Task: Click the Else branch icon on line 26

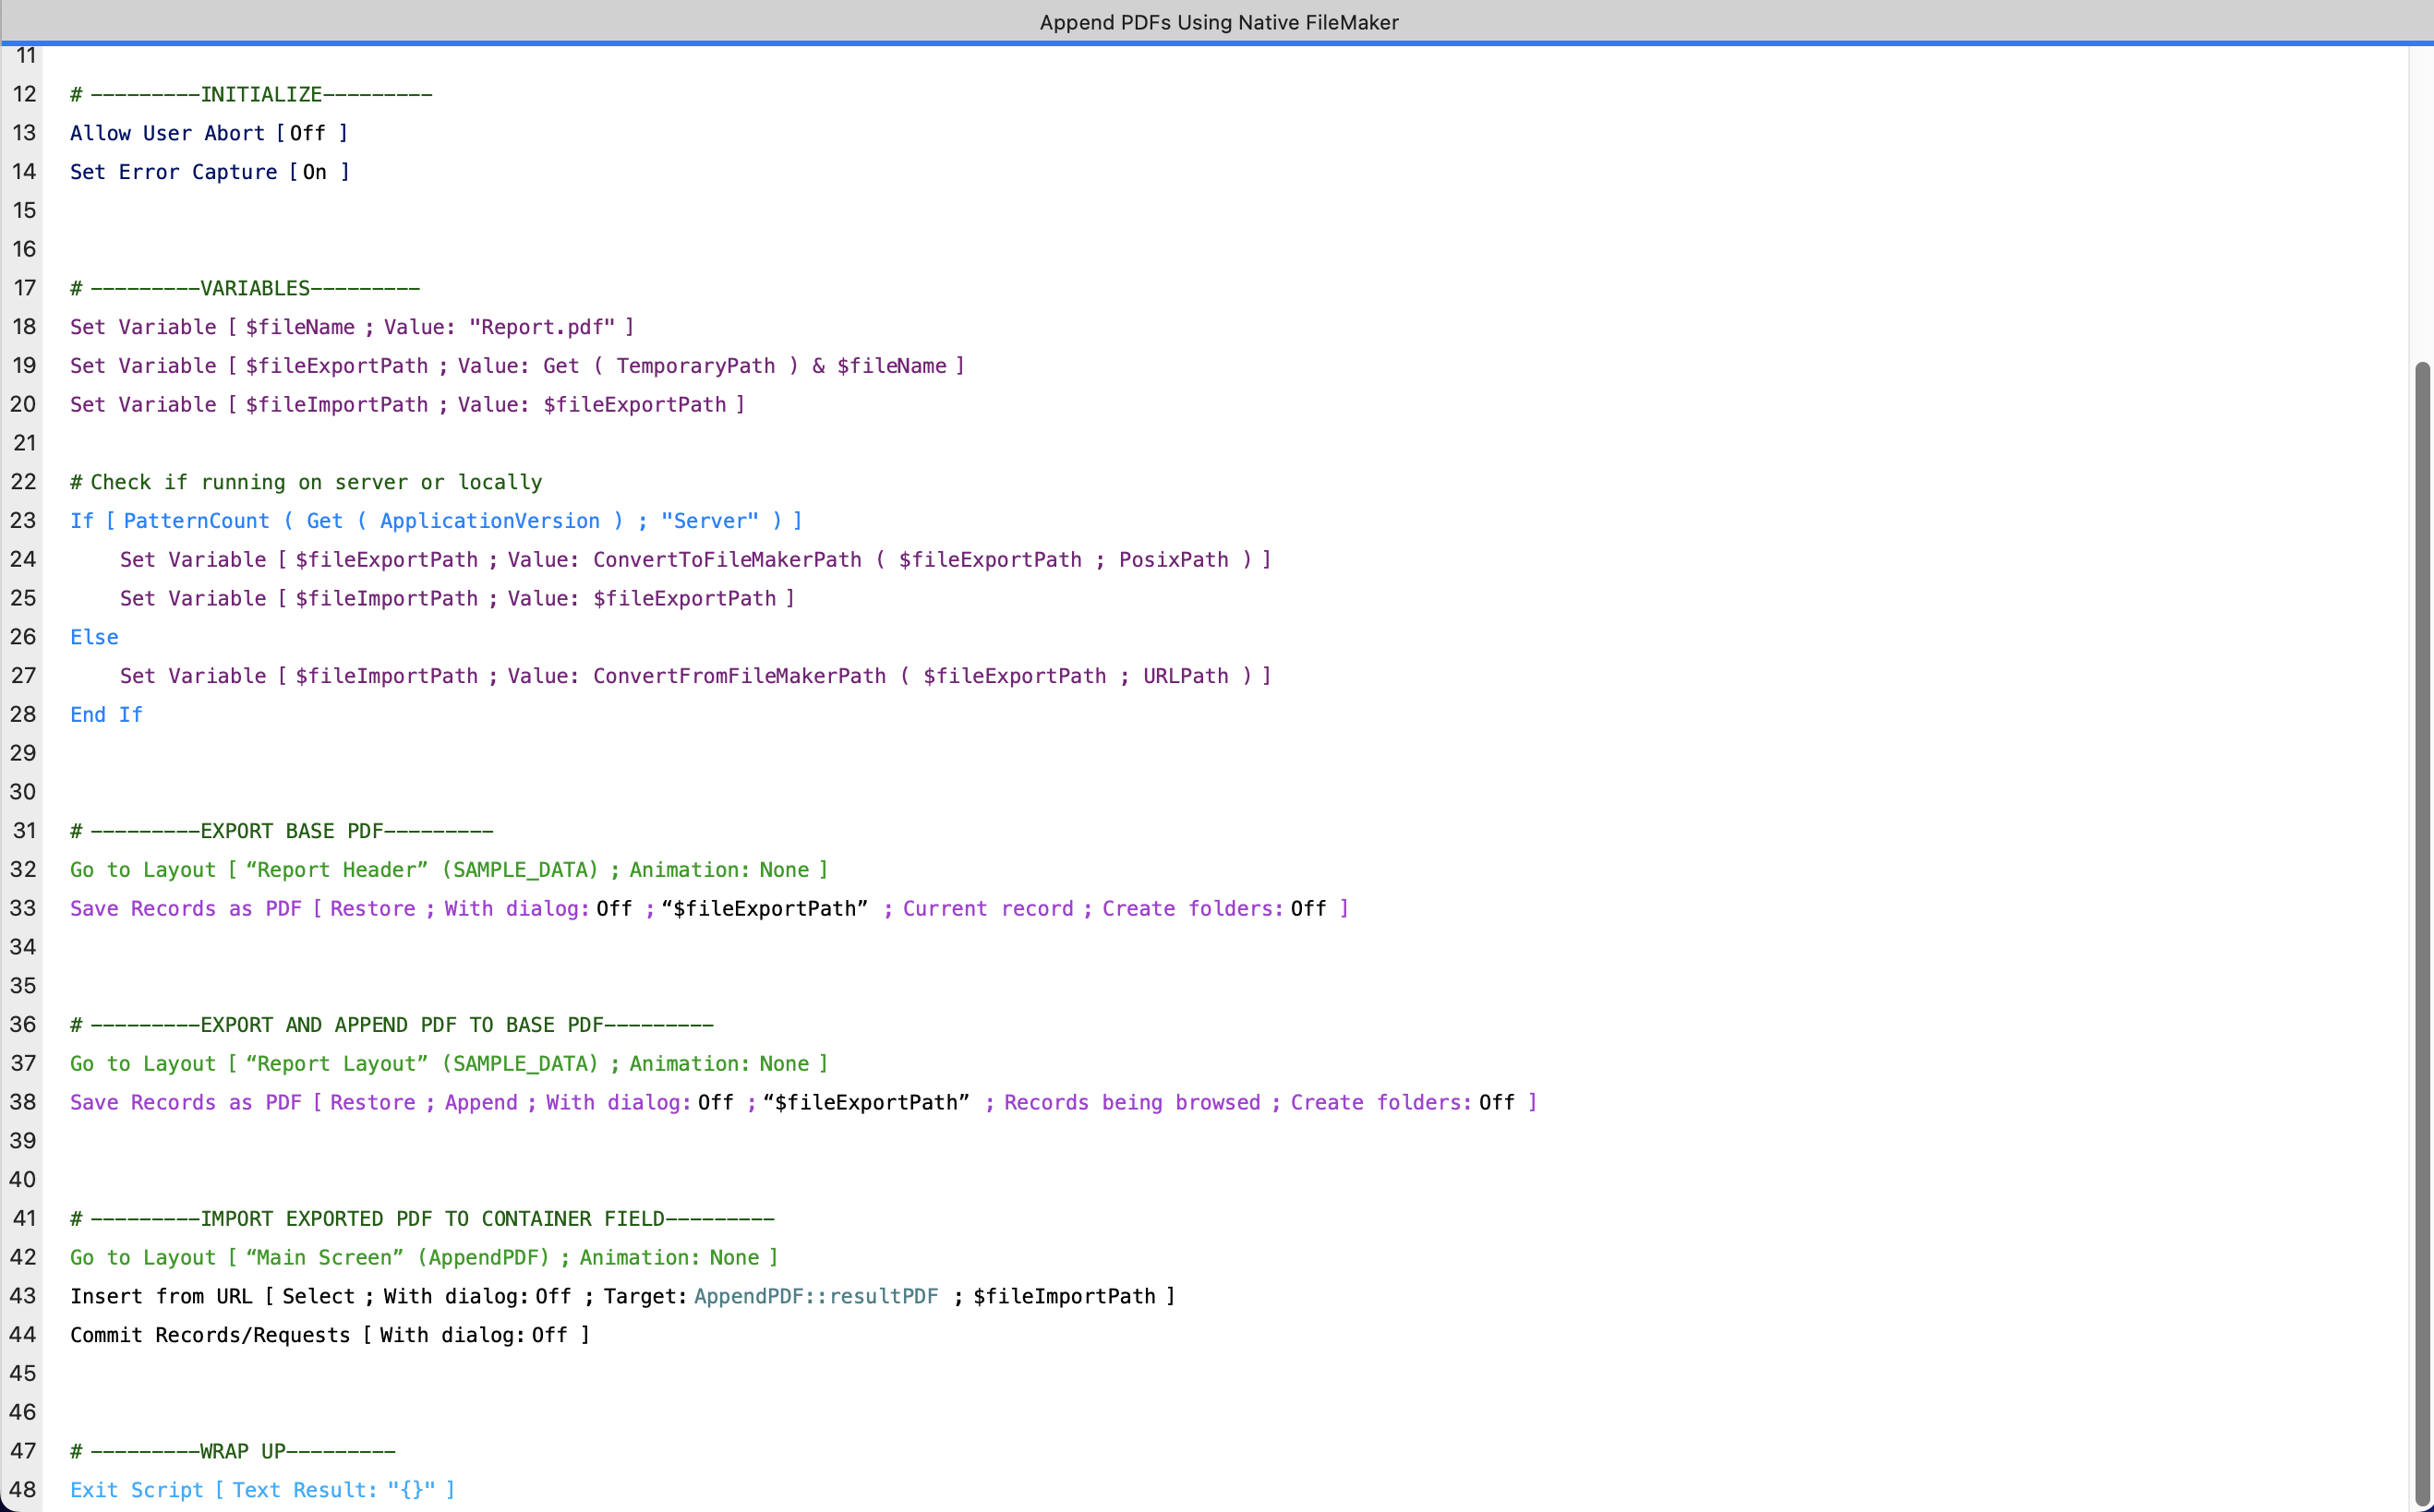Action: [94, 636]
